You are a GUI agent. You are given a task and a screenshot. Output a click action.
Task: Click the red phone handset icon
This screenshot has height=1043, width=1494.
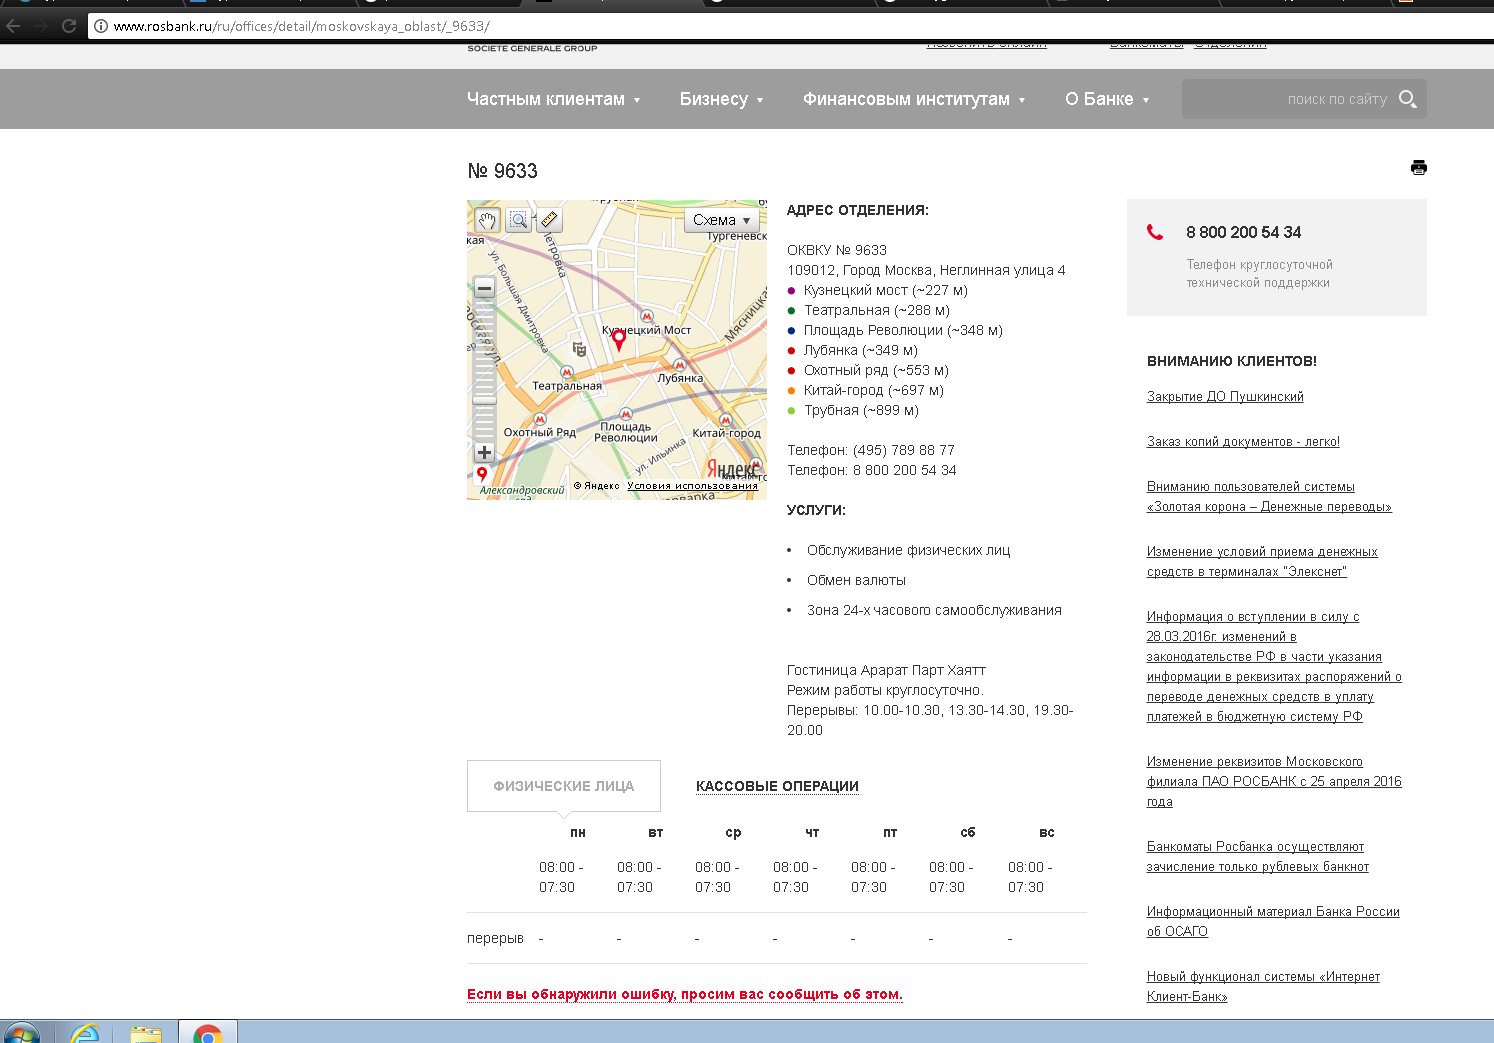point(1155,232)
